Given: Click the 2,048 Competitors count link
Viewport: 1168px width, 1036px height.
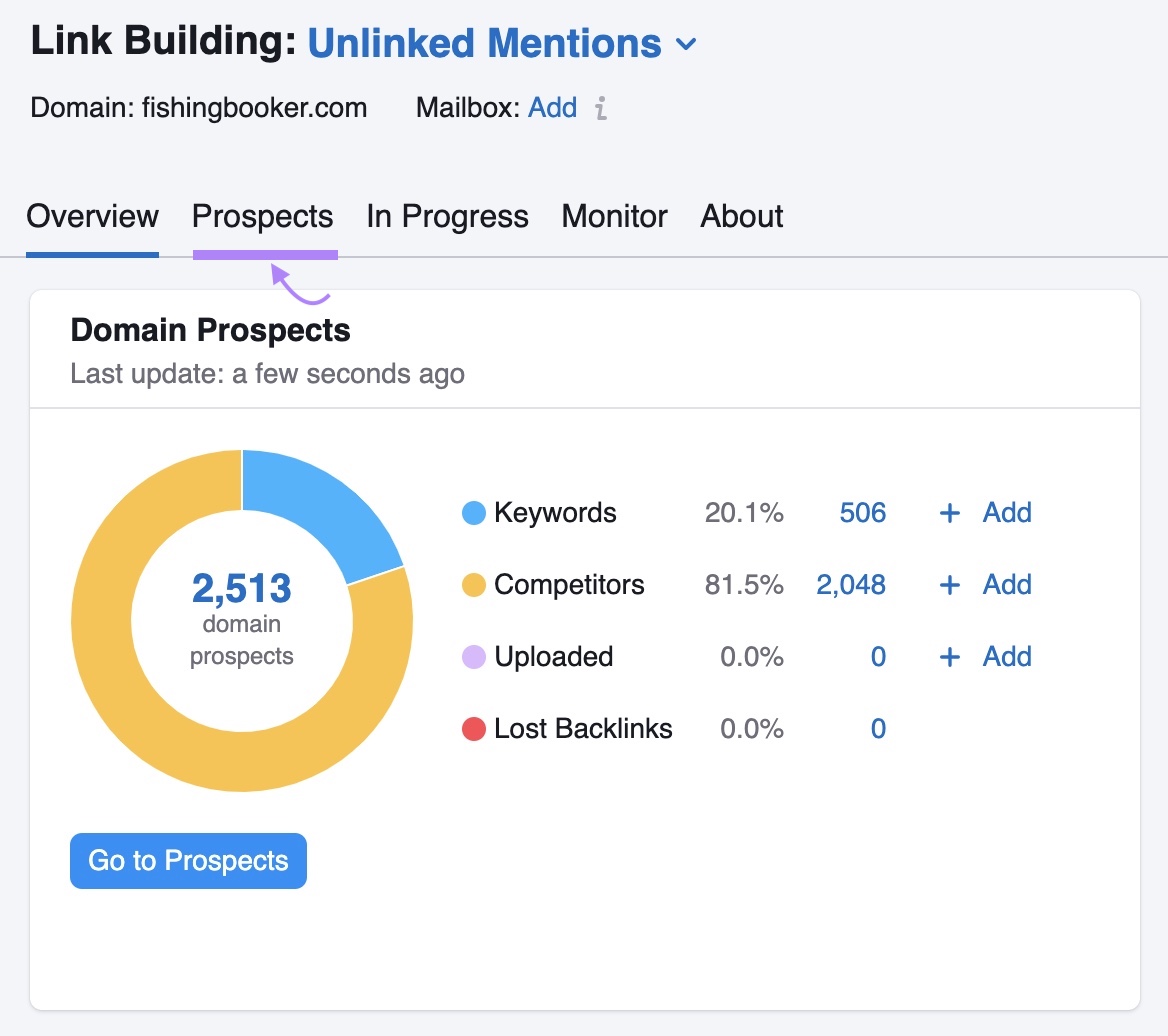Looking at the screenshot, I should click(851, 585).
